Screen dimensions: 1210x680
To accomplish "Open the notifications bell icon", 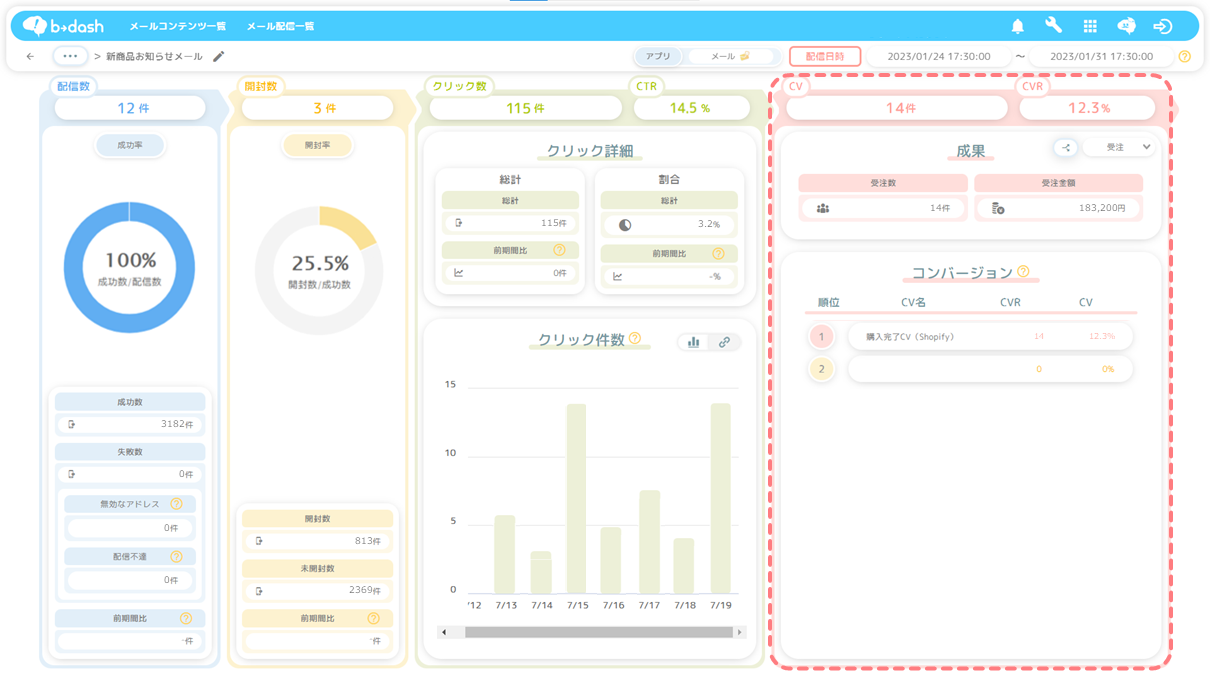I will (1017, 26).
